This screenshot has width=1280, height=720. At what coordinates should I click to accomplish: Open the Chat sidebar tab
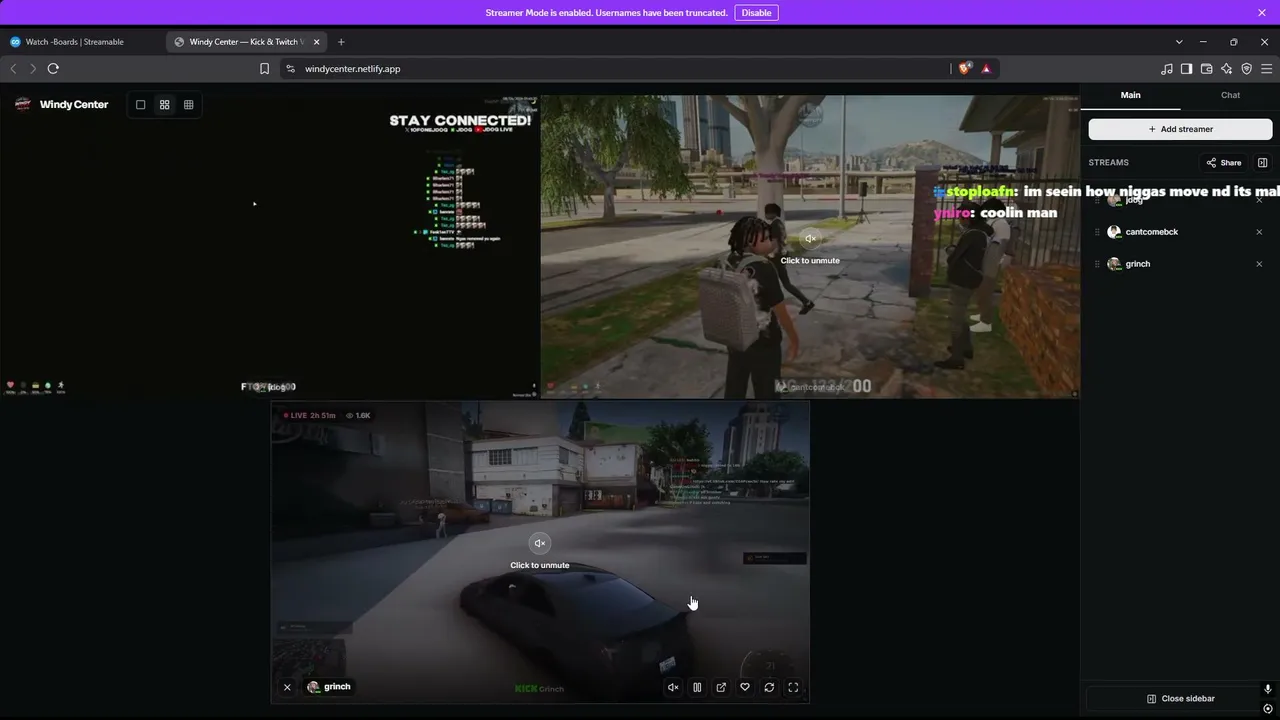tap(1230, 95)
